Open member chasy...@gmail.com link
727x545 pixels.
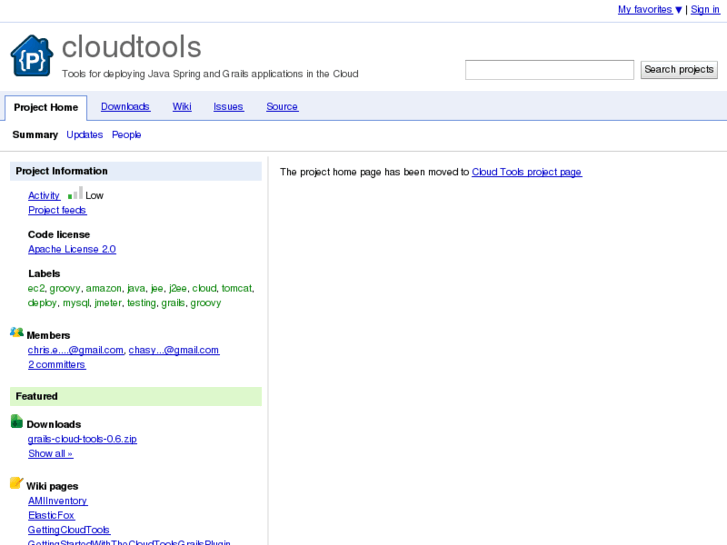[x=174, y=350]
